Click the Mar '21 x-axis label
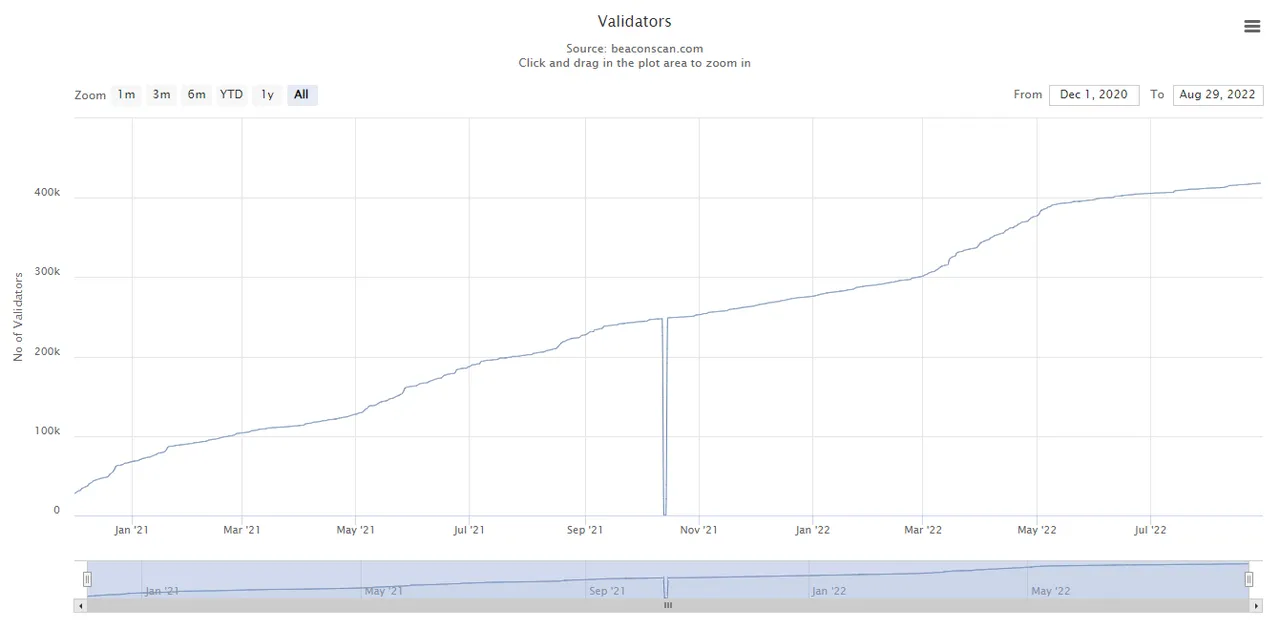 241,530
